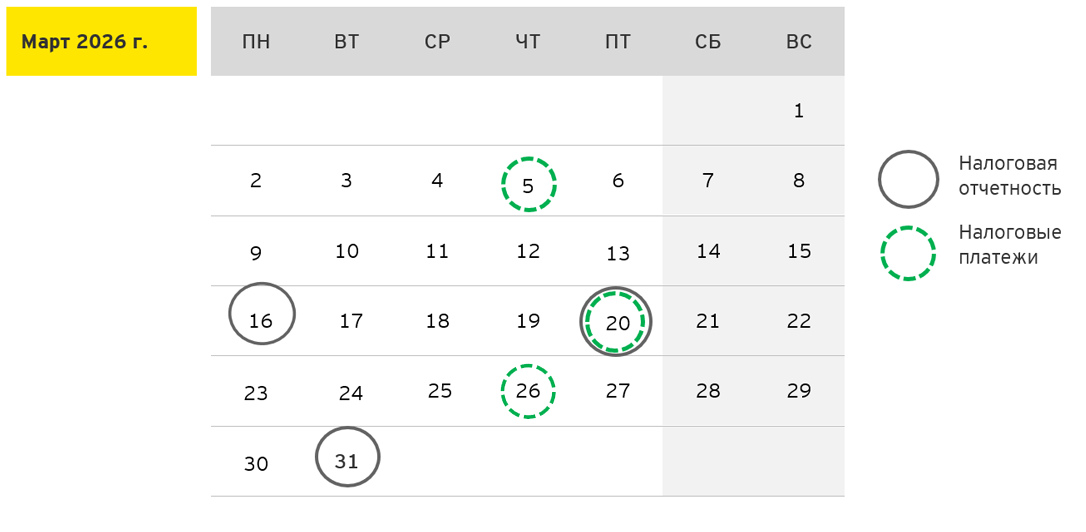Viewport: 1086px width, 532px height.
Task: Select March 26 tax payment date
Action: pyautogui.click(x=528, y=391)
